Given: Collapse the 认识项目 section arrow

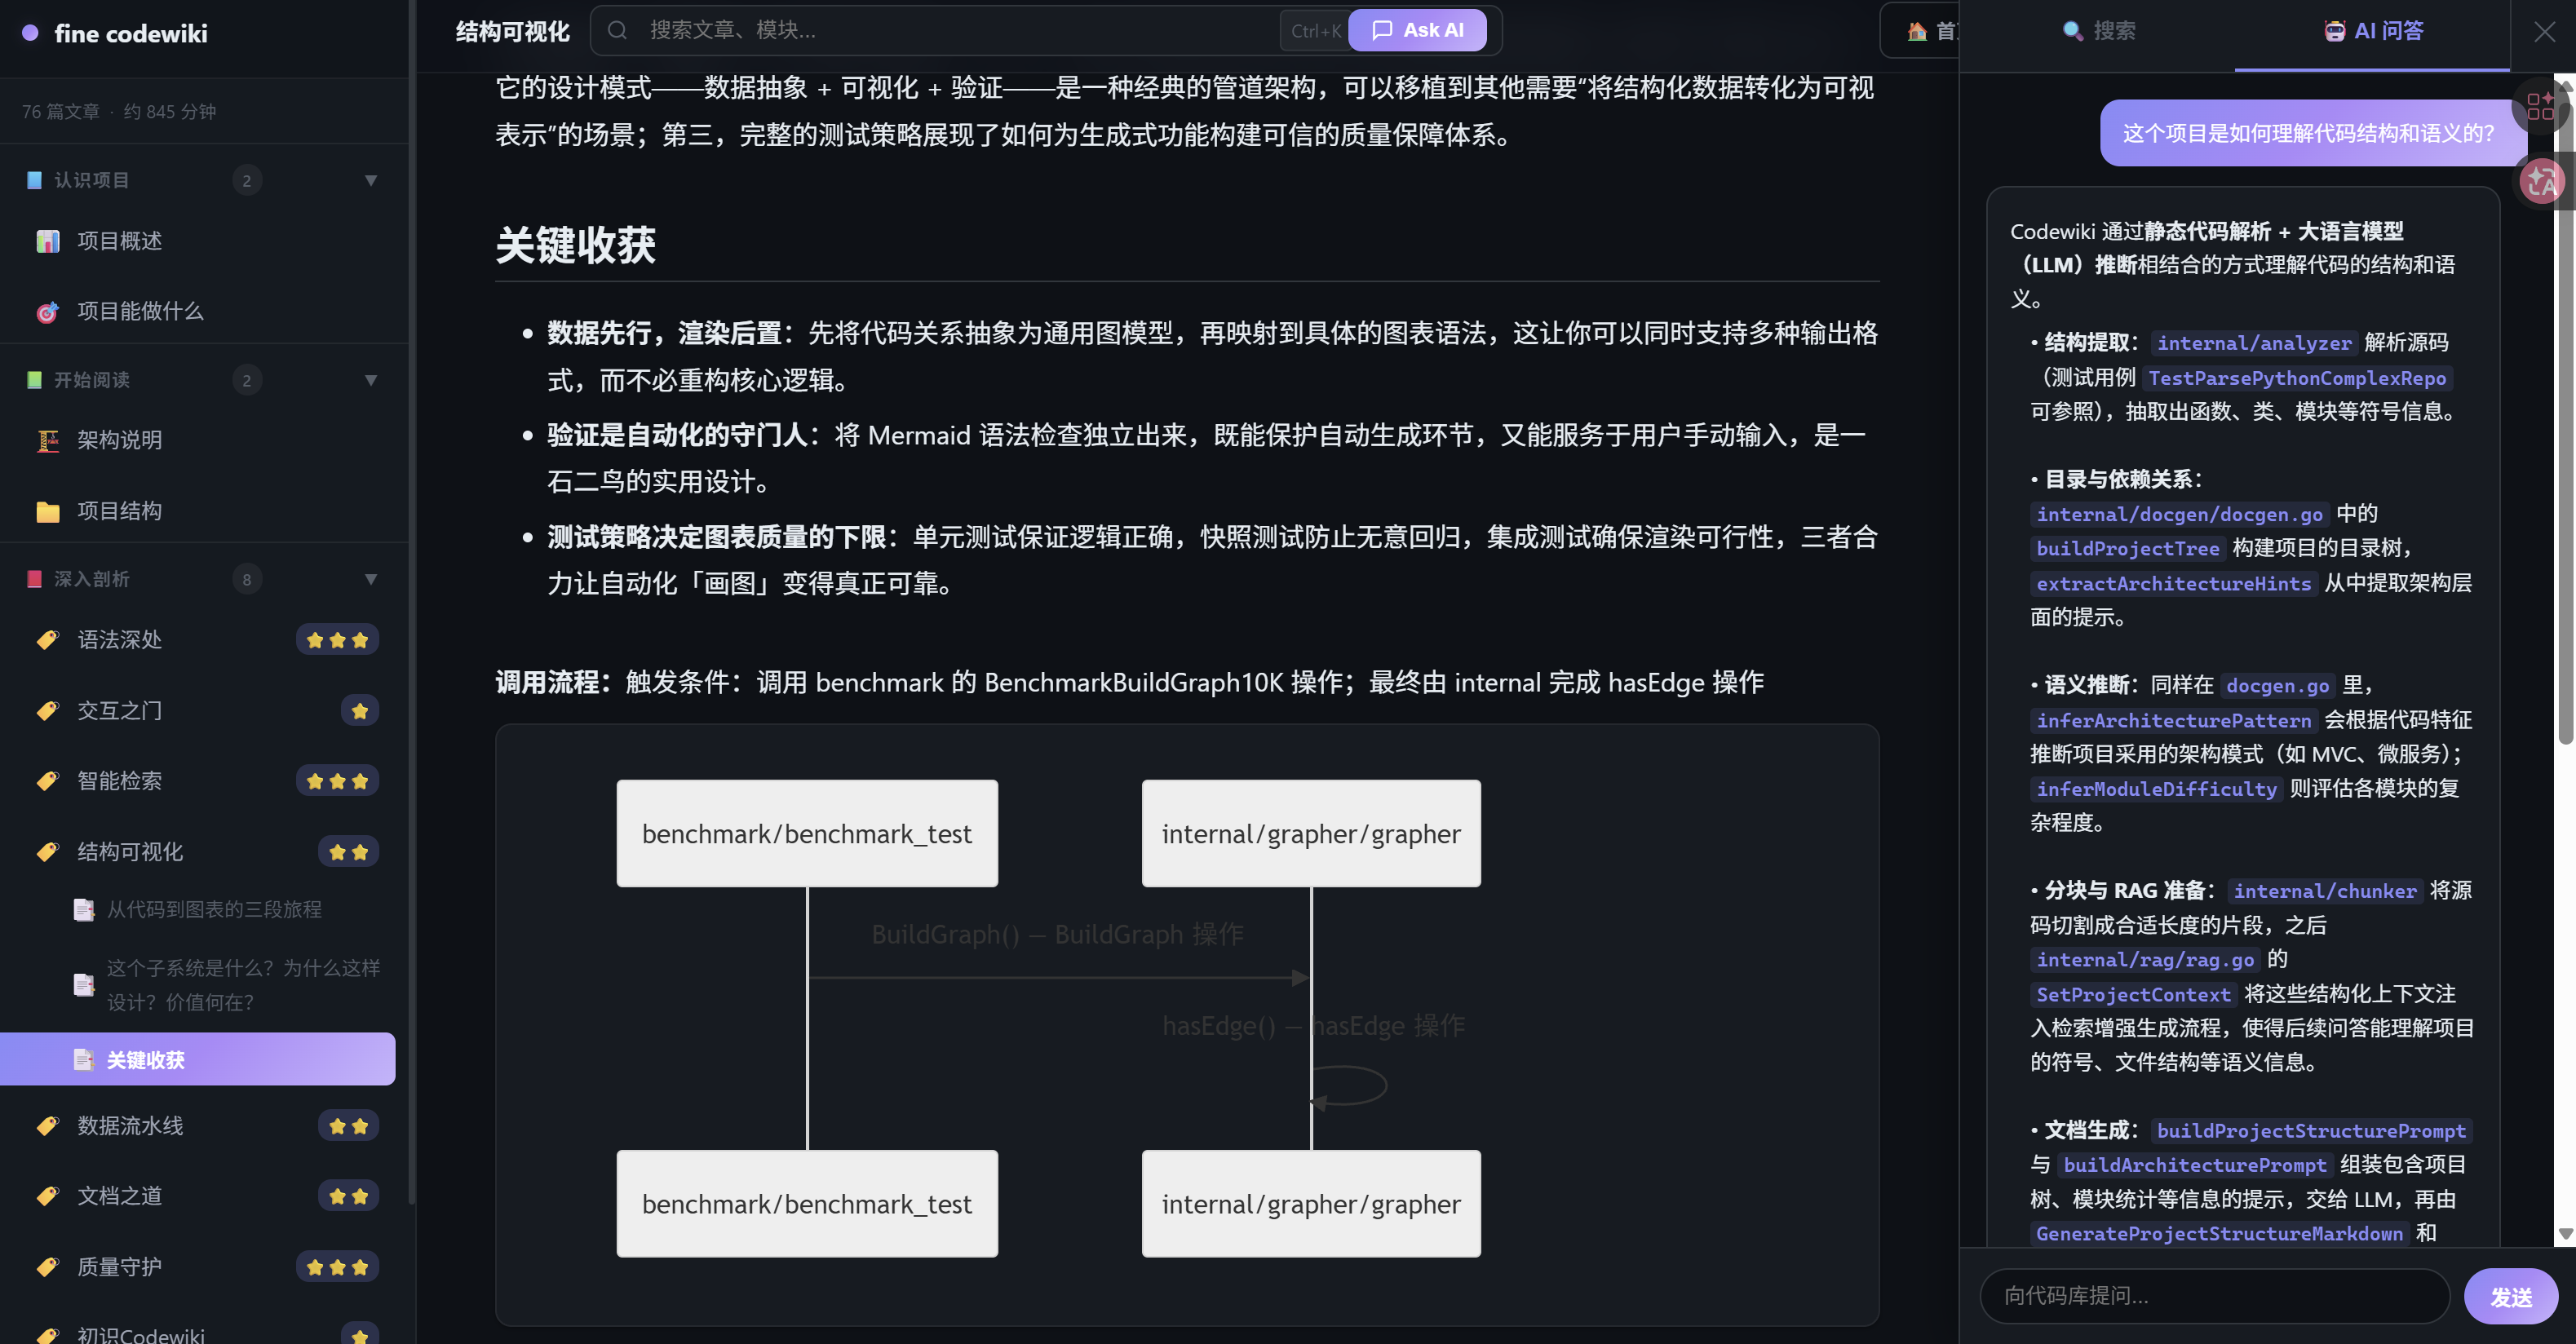Looking at the screenshot, I should 371,180.
